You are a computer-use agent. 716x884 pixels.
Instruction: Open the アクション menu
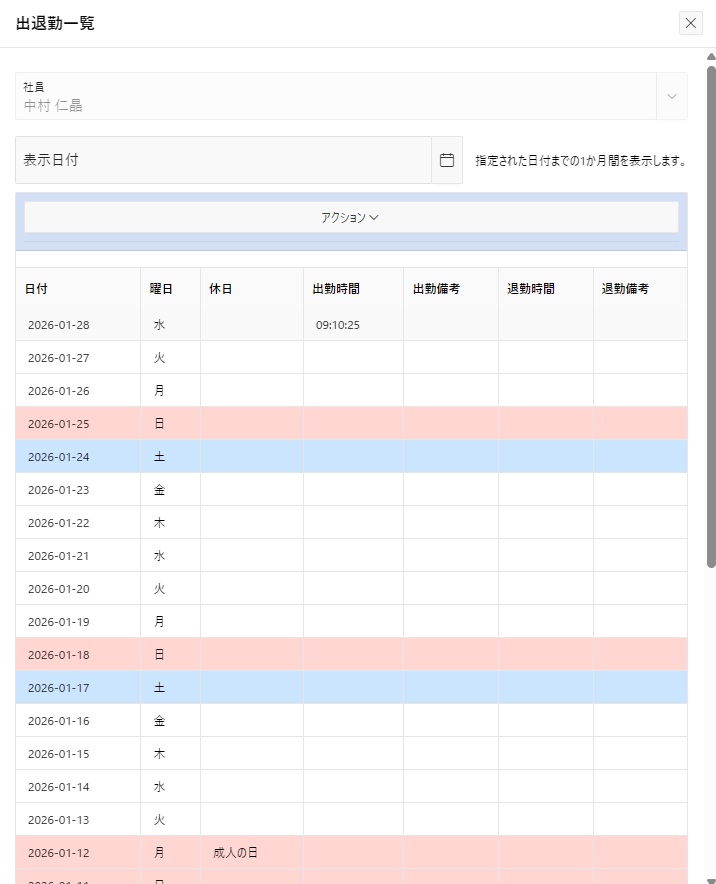[350, 217]
